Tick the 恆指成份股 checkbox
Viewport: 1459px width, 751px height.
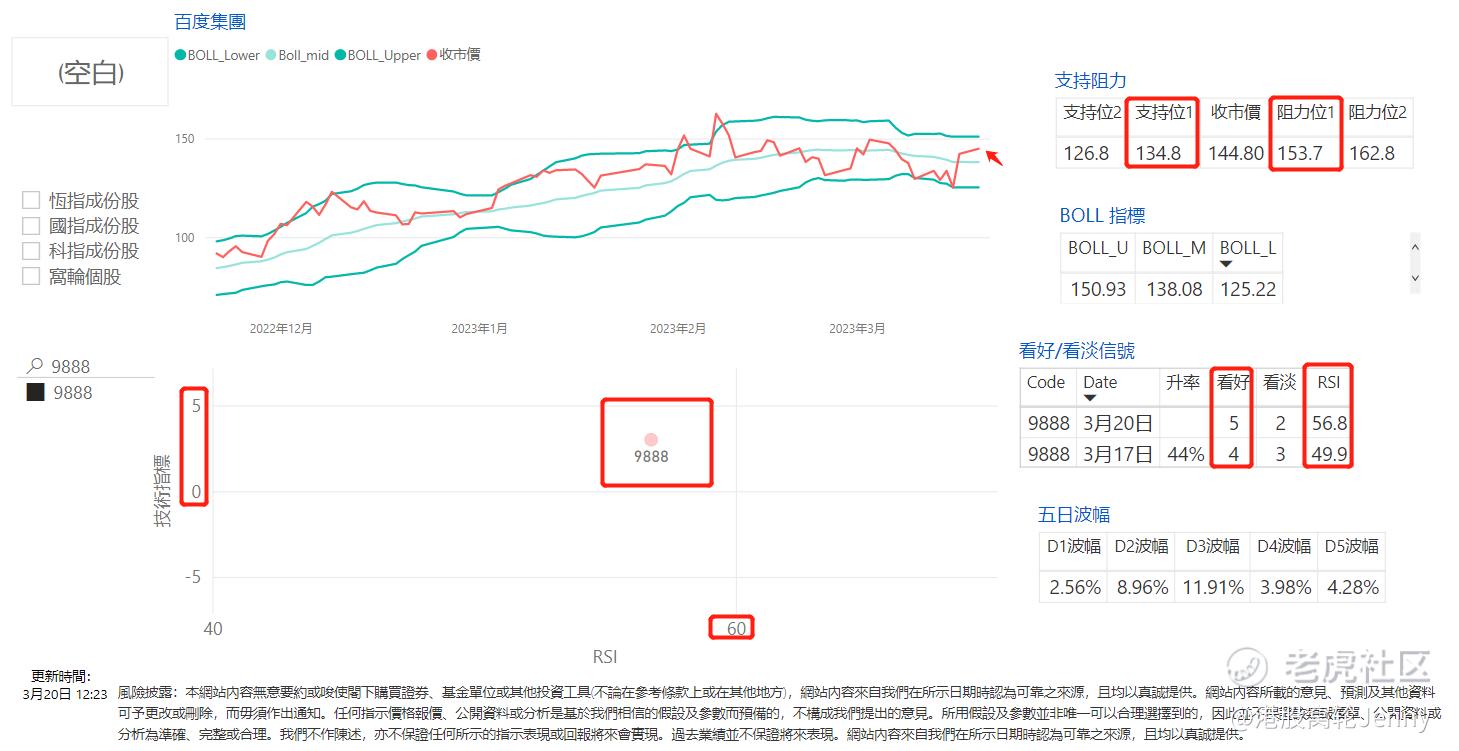[x=31, y=201]
